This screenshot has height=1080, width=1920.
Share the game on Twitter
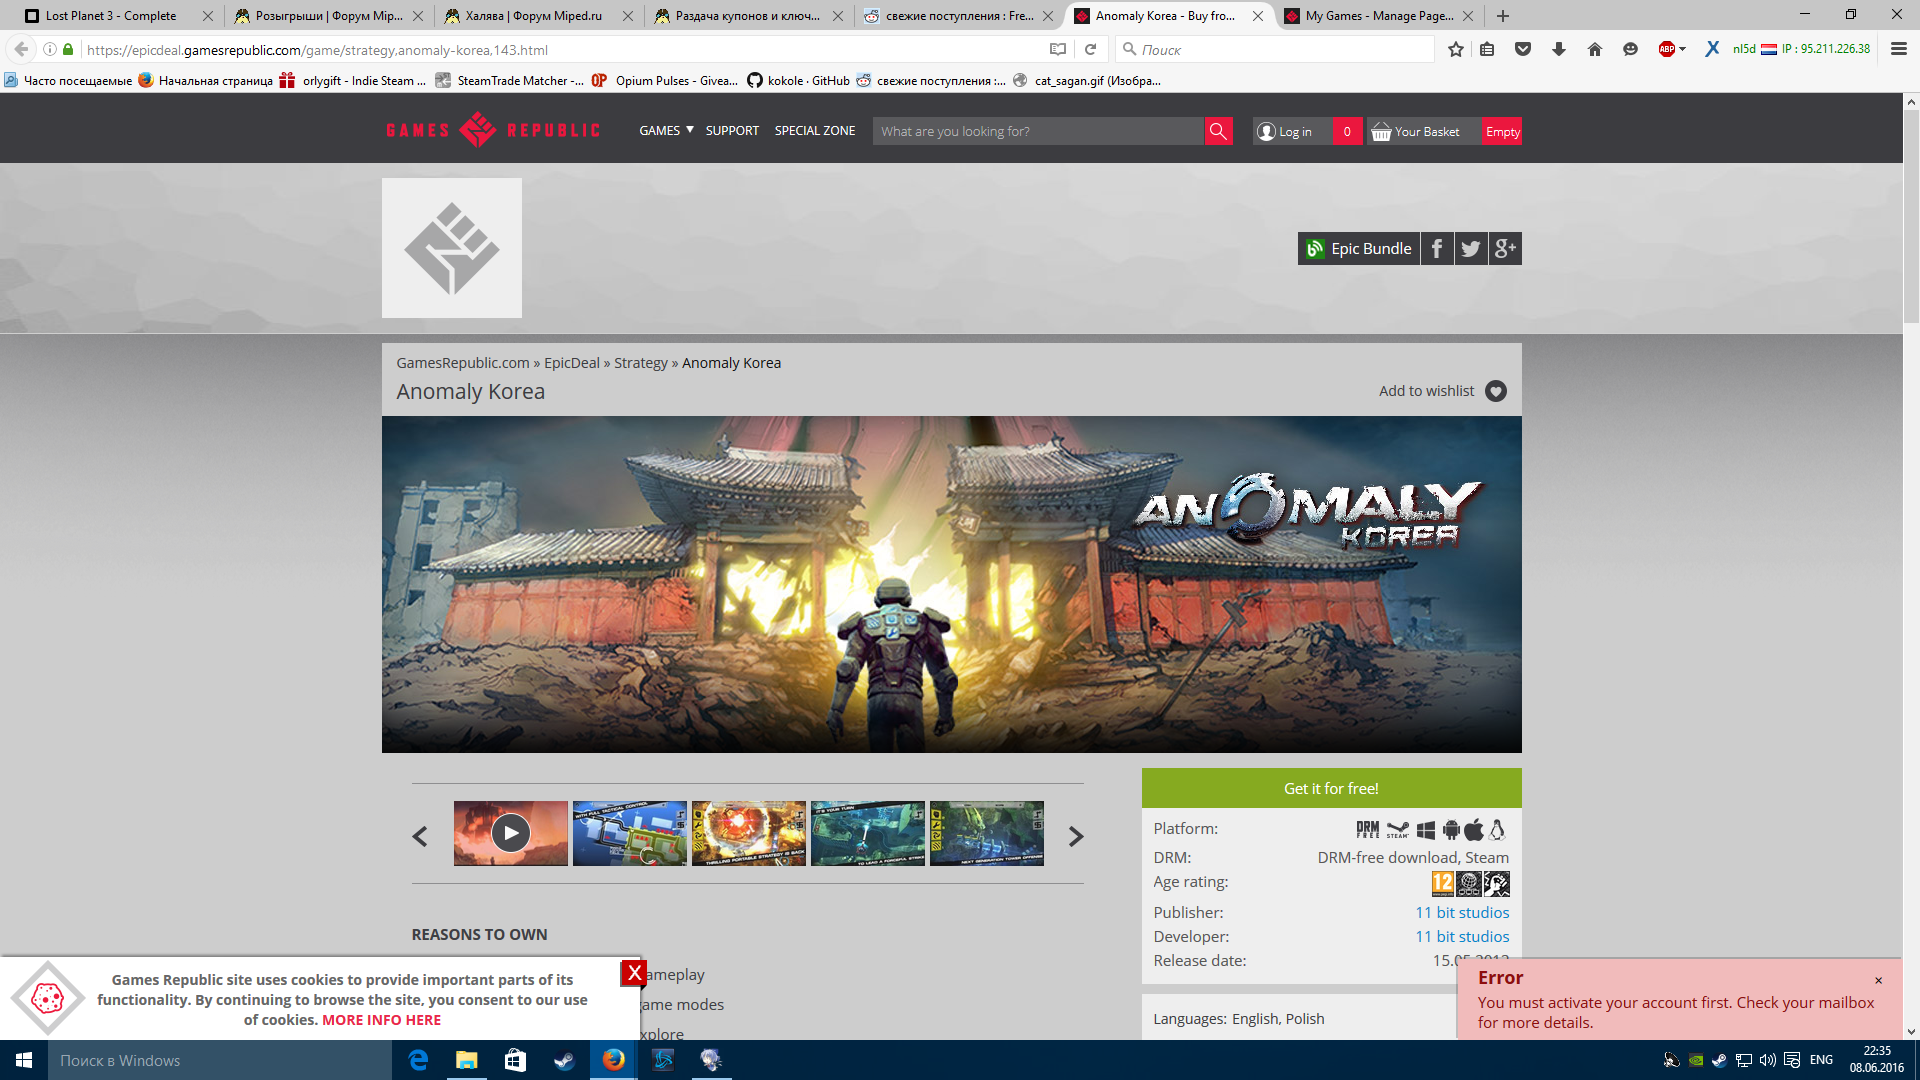tap(1471, 249)
